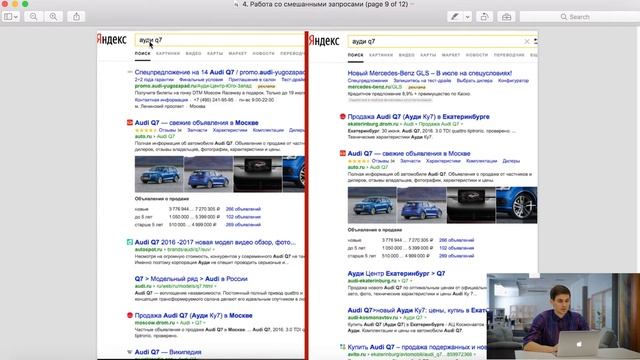Open Финальные условия sublink in Audi ad
Viewport: 640px width, 360px height.
click(201, 80)
